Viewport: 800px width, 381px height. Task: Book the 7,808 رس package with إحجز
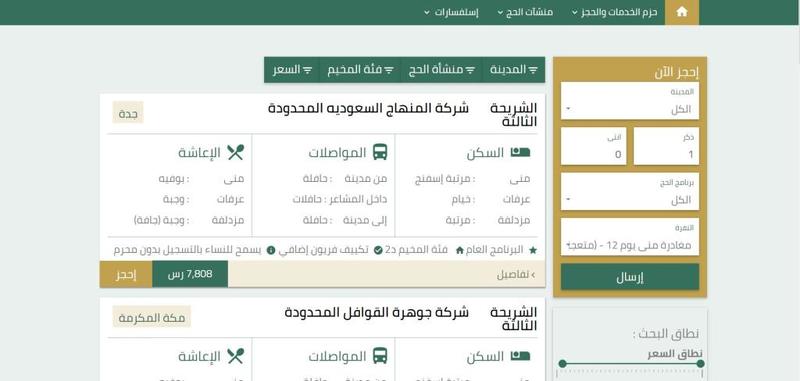126,274
